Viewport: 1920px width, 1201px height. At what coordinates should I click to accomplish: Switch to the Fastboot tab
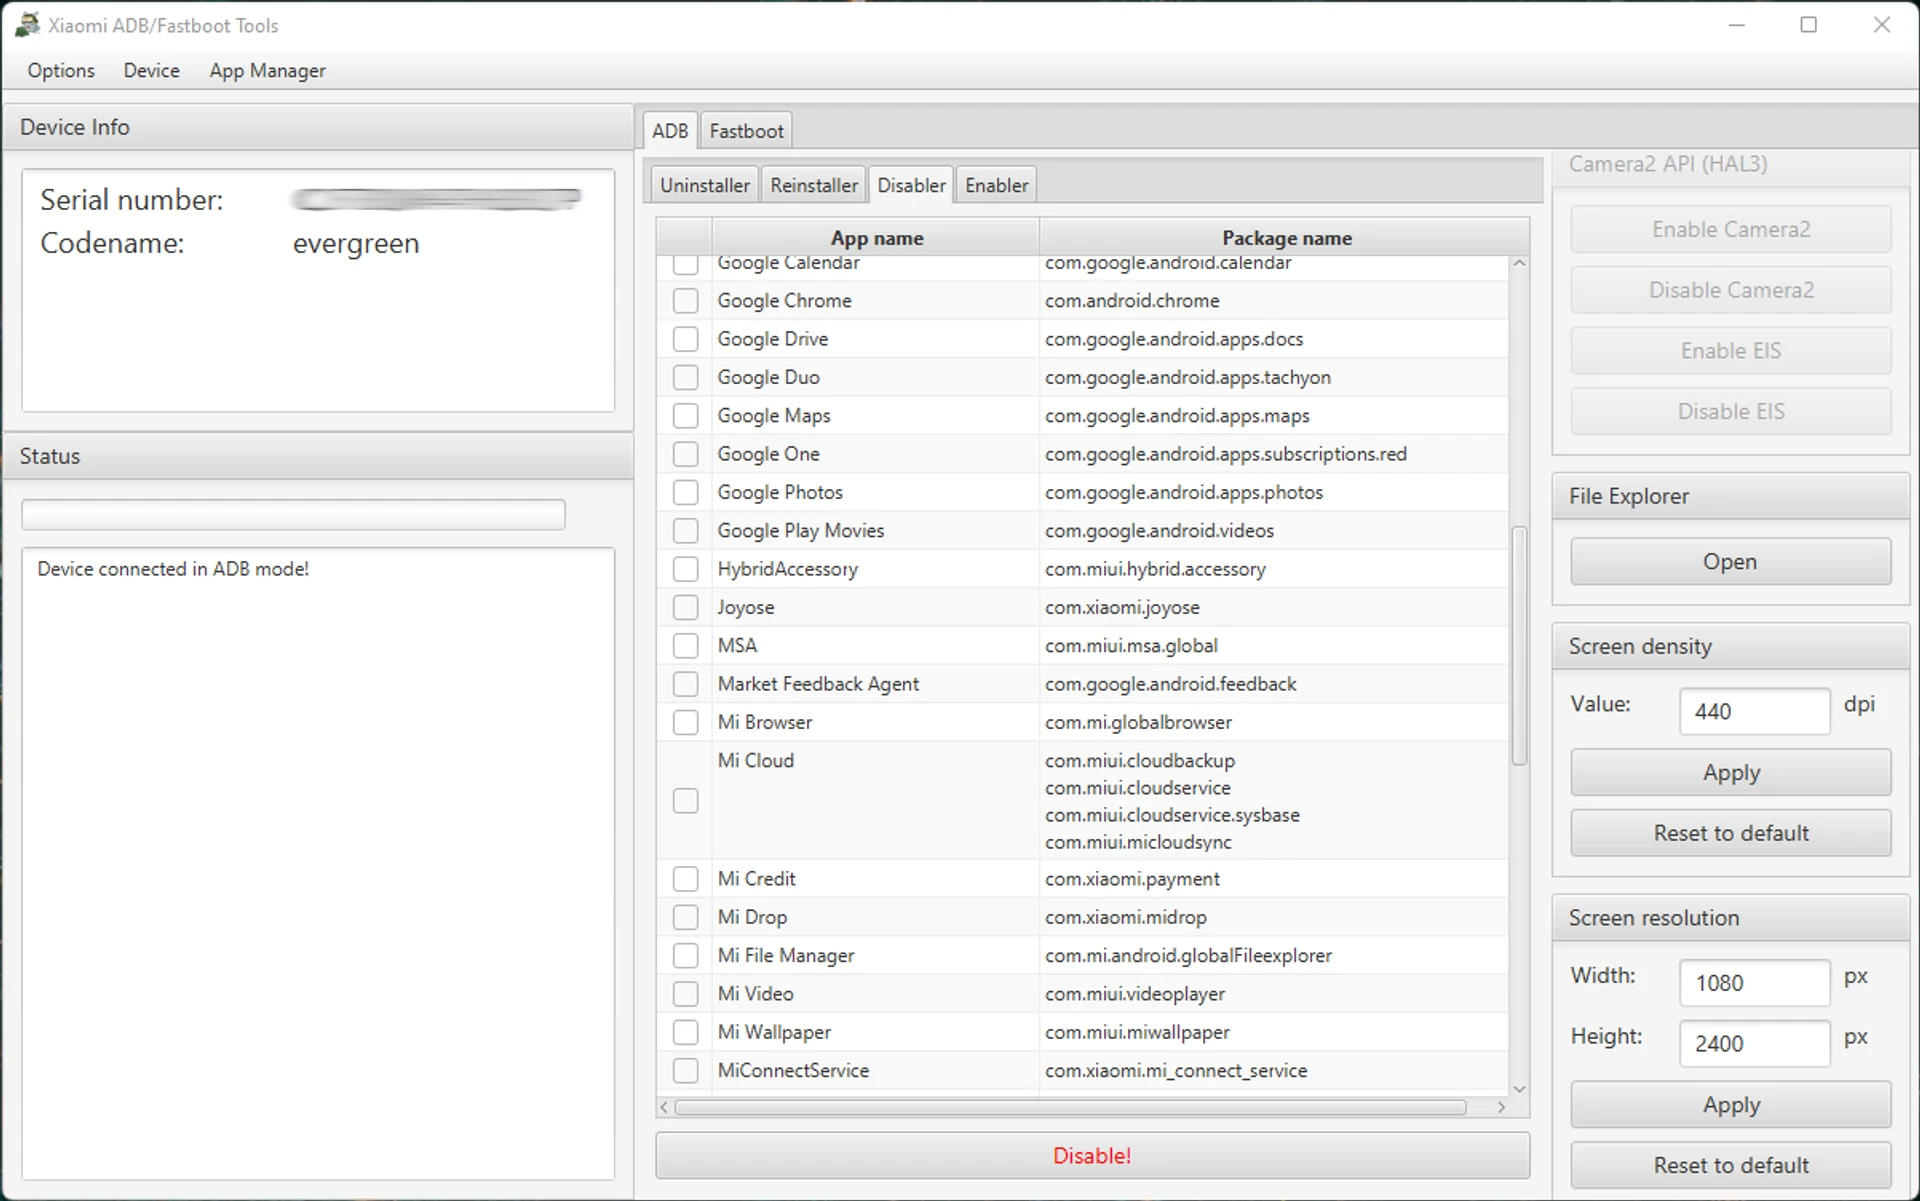click(x=746, y=131)
